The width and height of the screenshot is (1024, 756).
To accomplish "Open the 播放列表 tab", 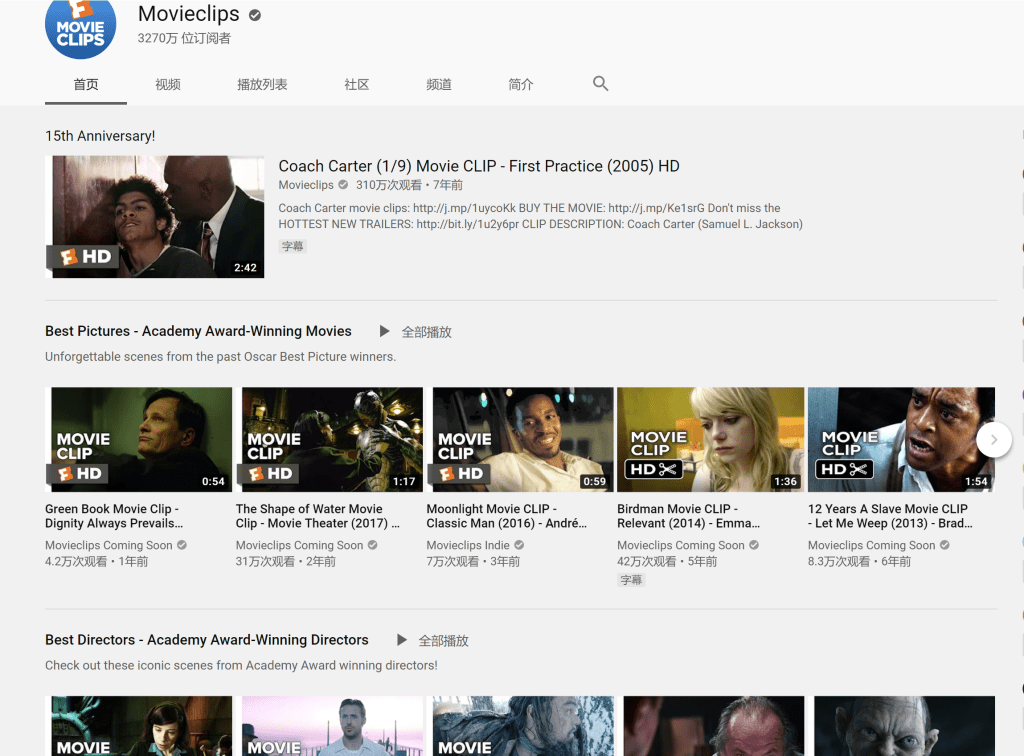I will pyautogui.click(x=262, y=85).
